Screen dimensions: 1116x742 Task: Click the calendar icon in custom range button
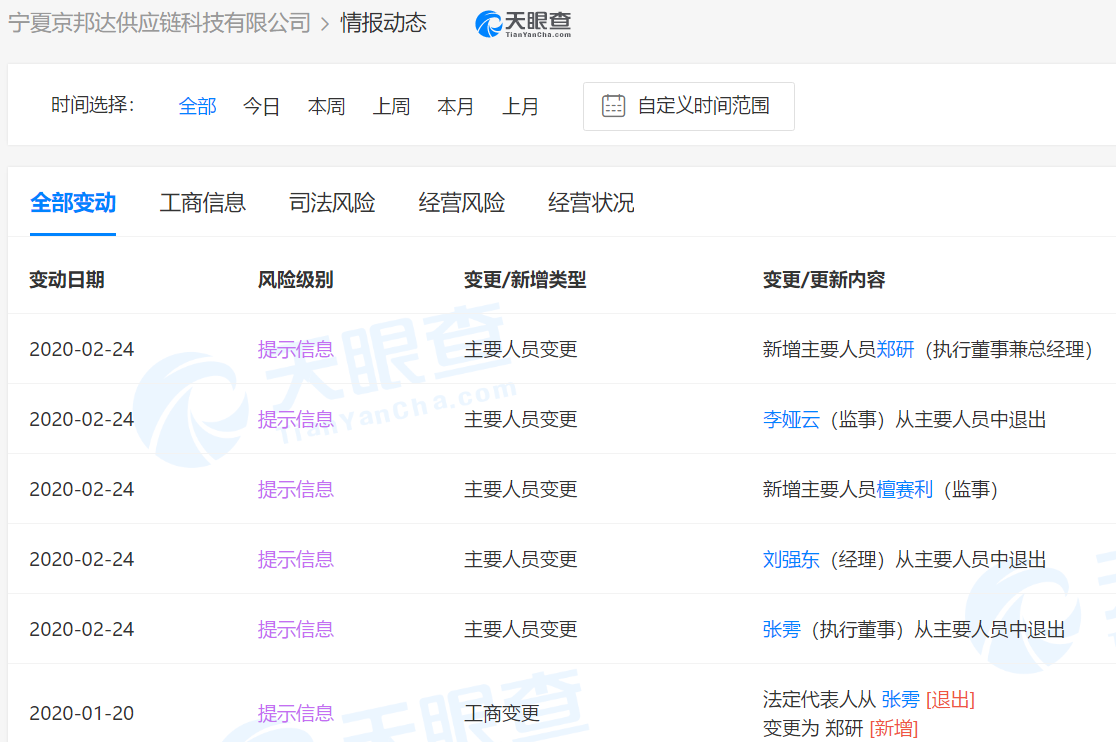pyautogui.click(x=613, y=106)
